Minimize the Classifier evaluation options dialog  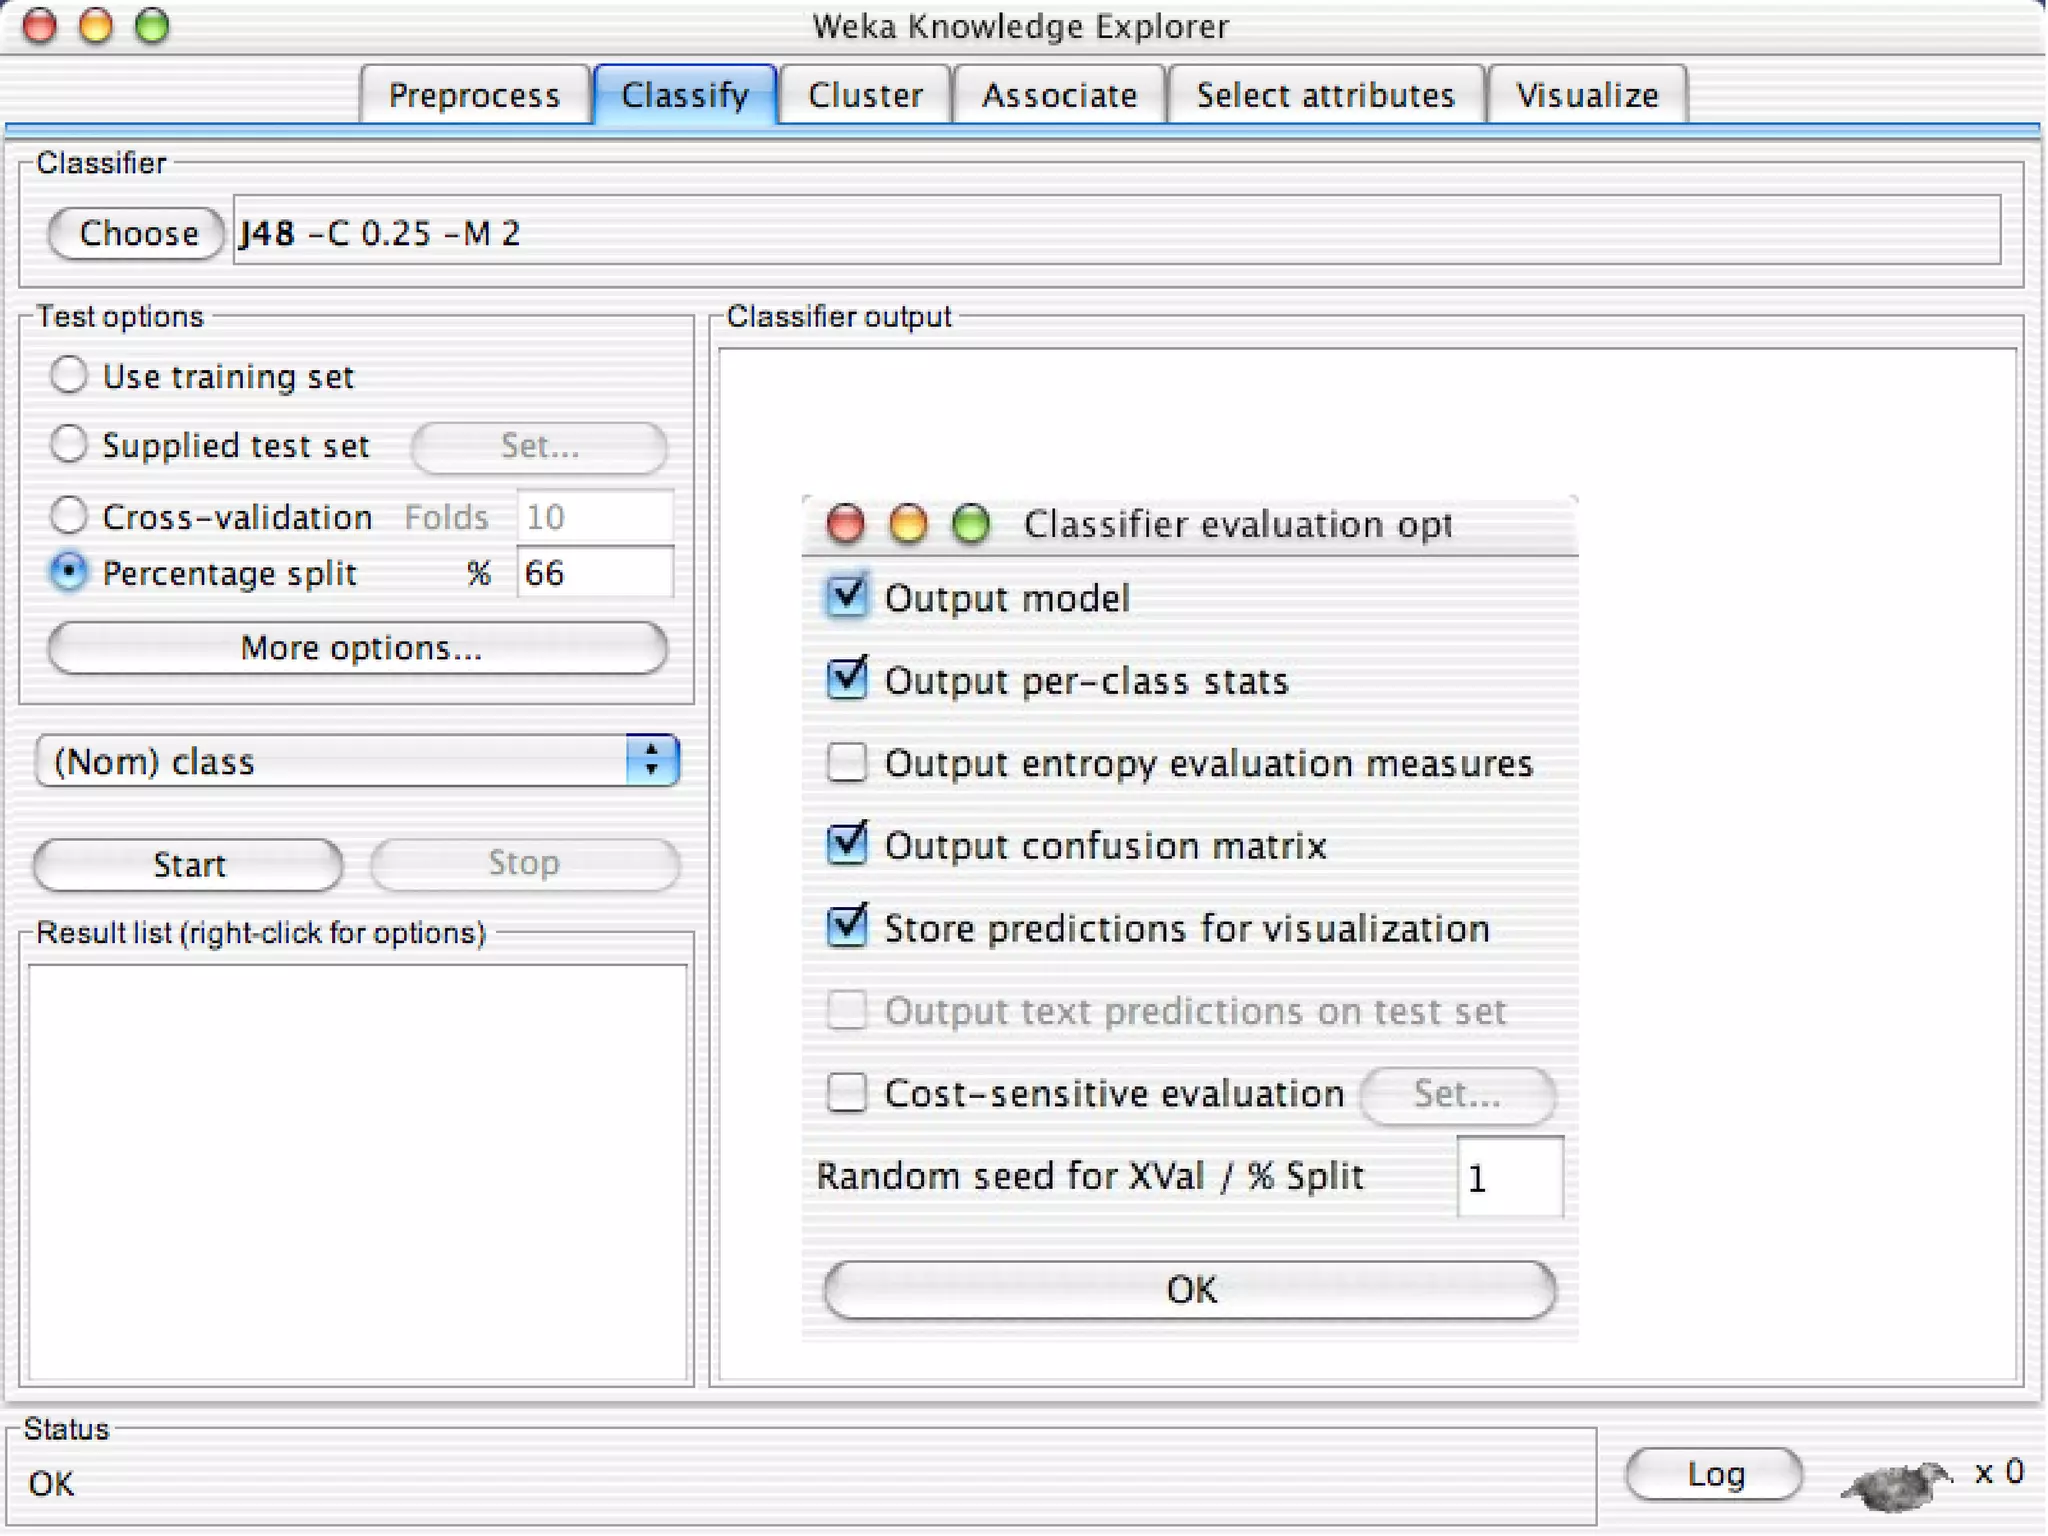point(907,524)
